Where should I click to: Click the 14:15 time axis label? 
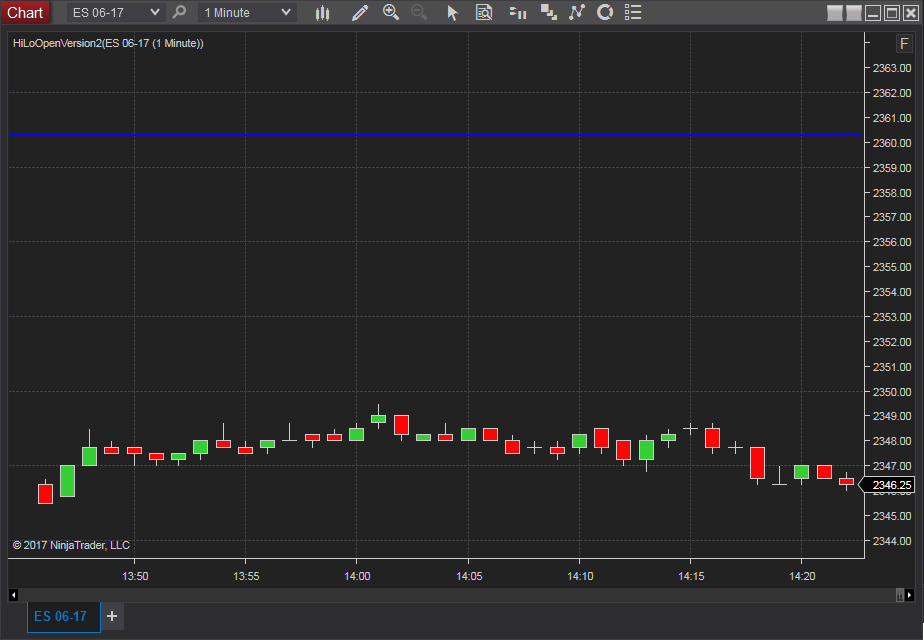[x=691, y=576]
